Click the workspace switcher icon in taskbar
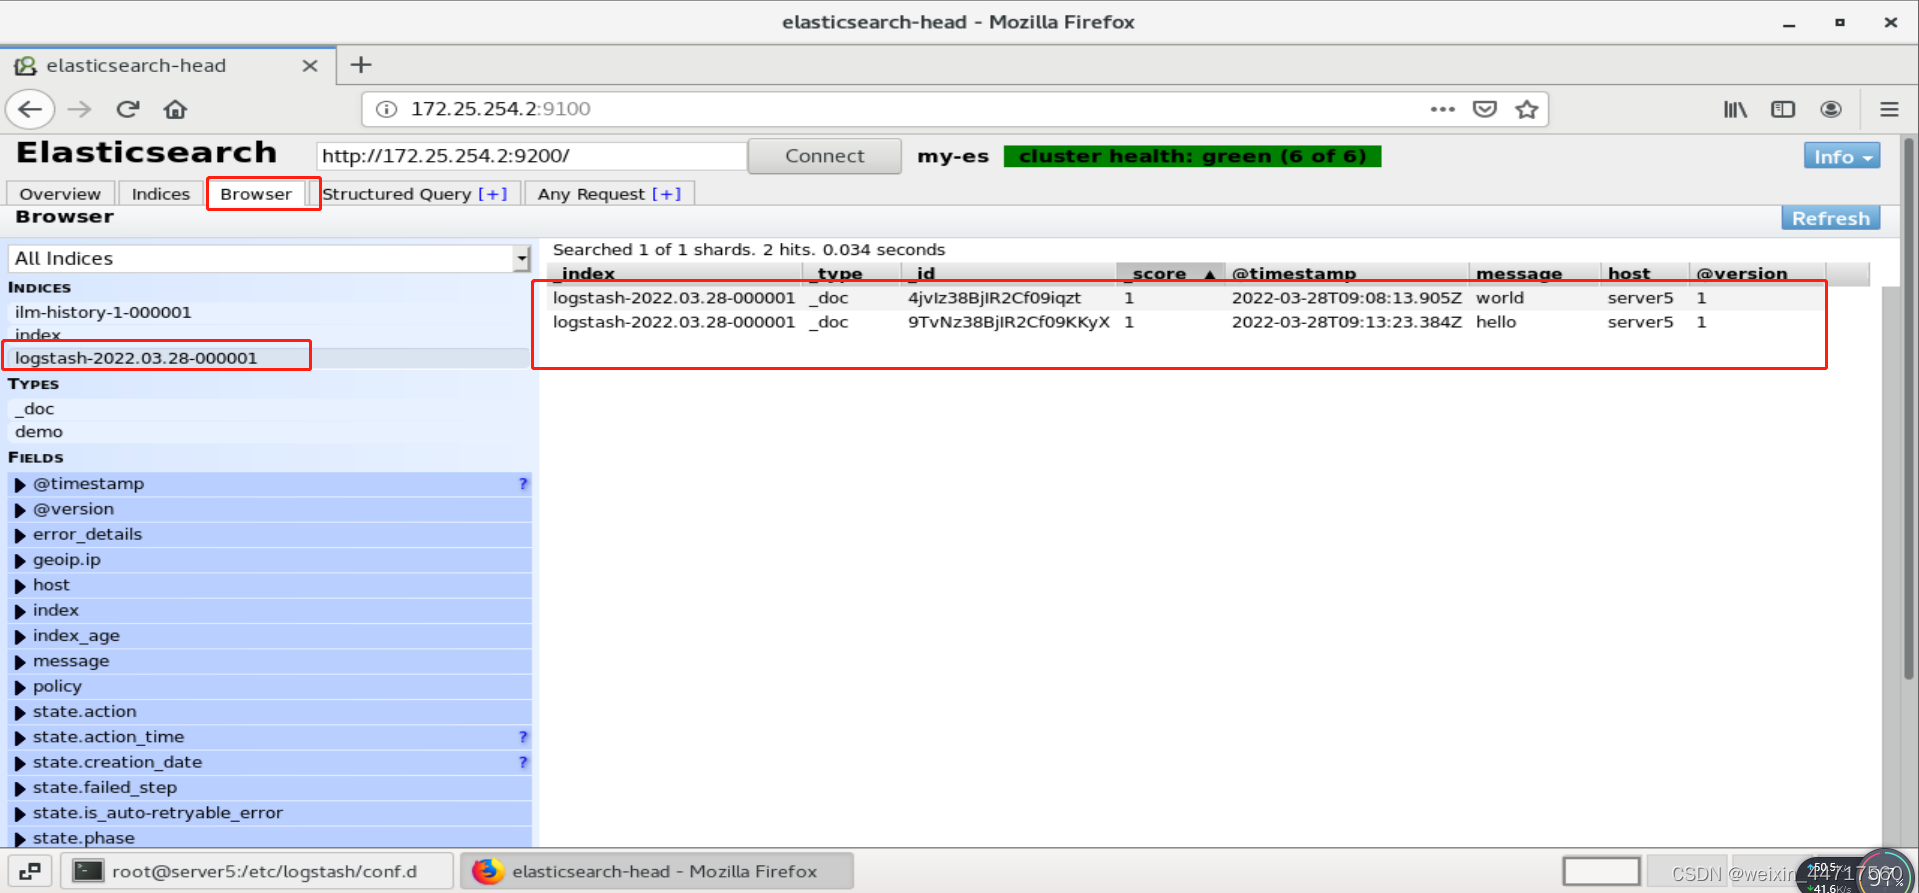Screen dimensions: 1919x893 [30, 871]
